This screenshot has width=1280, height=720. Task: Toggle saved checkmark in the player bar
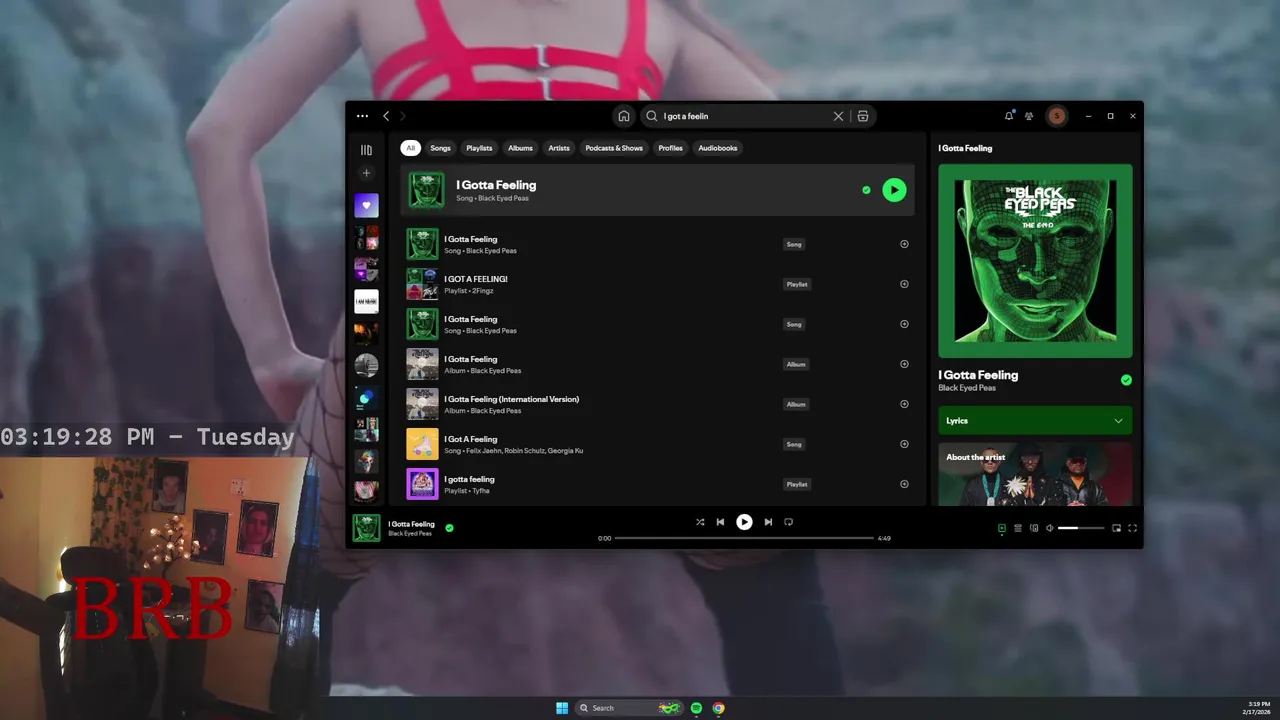click(449, 528)
